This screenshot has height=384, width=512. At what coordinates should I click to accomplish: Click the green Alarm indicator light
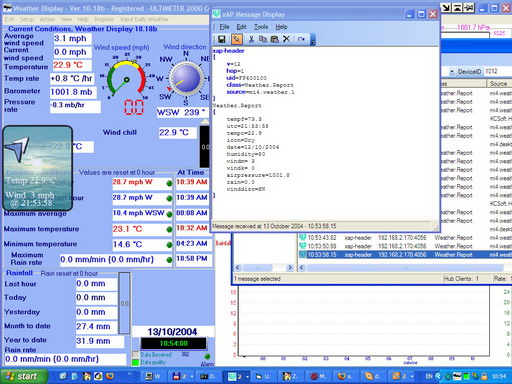[x=207, y=356]
